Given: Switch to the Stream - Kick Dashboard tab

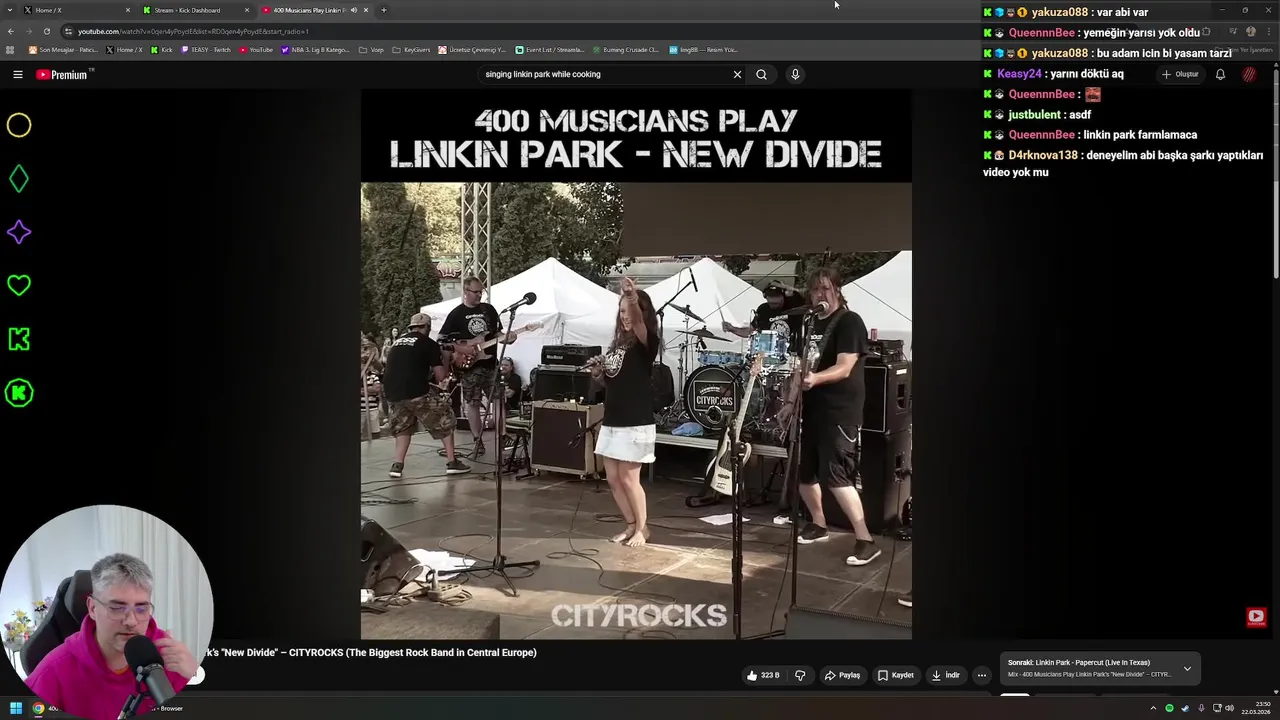Looking at the screenshot, I should [x=195, y=10].
